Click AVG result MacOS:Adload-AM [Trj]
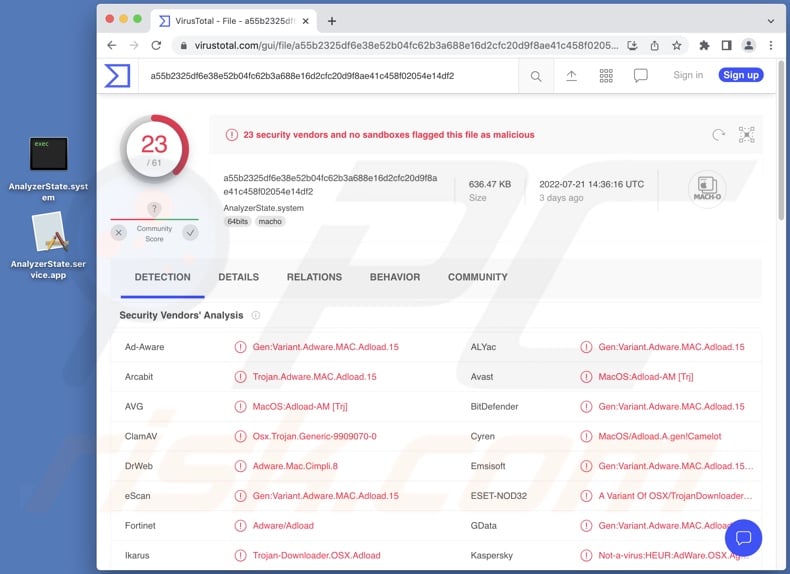 tap(300, 407)
